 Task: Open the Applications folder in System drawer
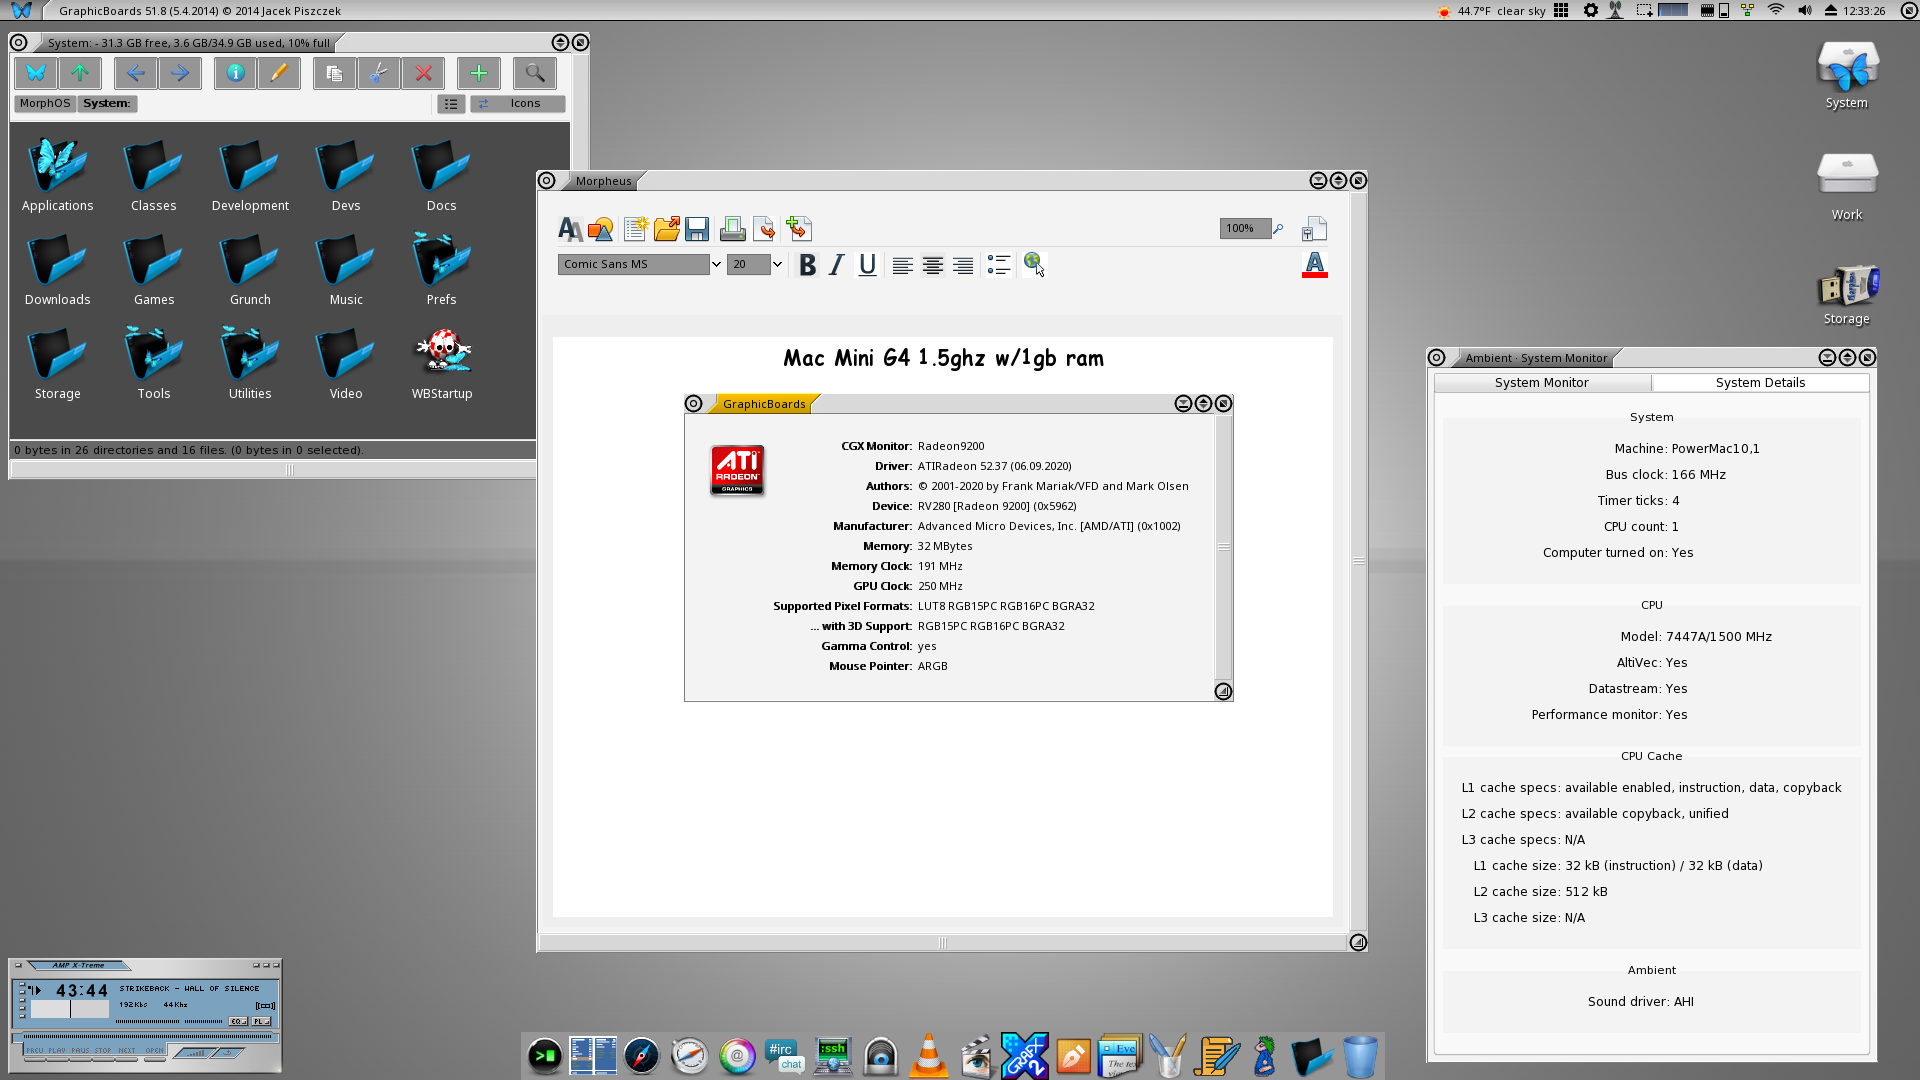click(x=58, y=165)
